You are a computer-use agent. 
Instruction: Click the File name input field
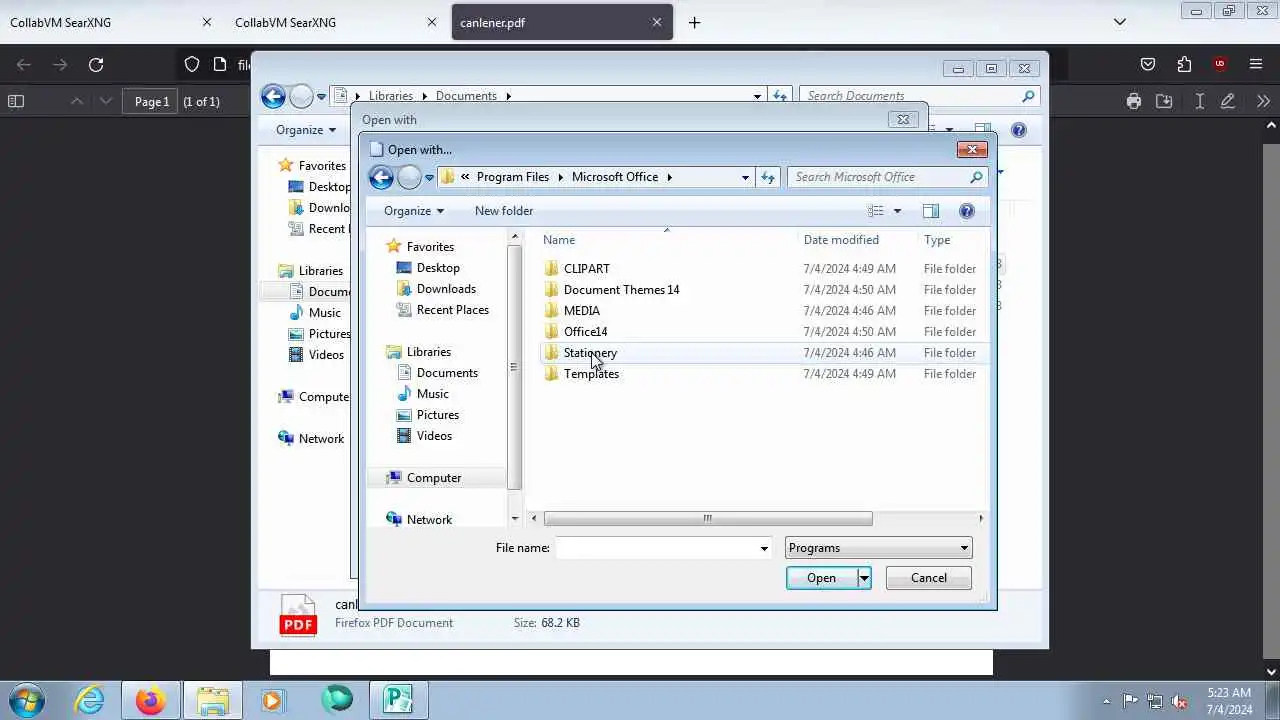tap(657, 548)
